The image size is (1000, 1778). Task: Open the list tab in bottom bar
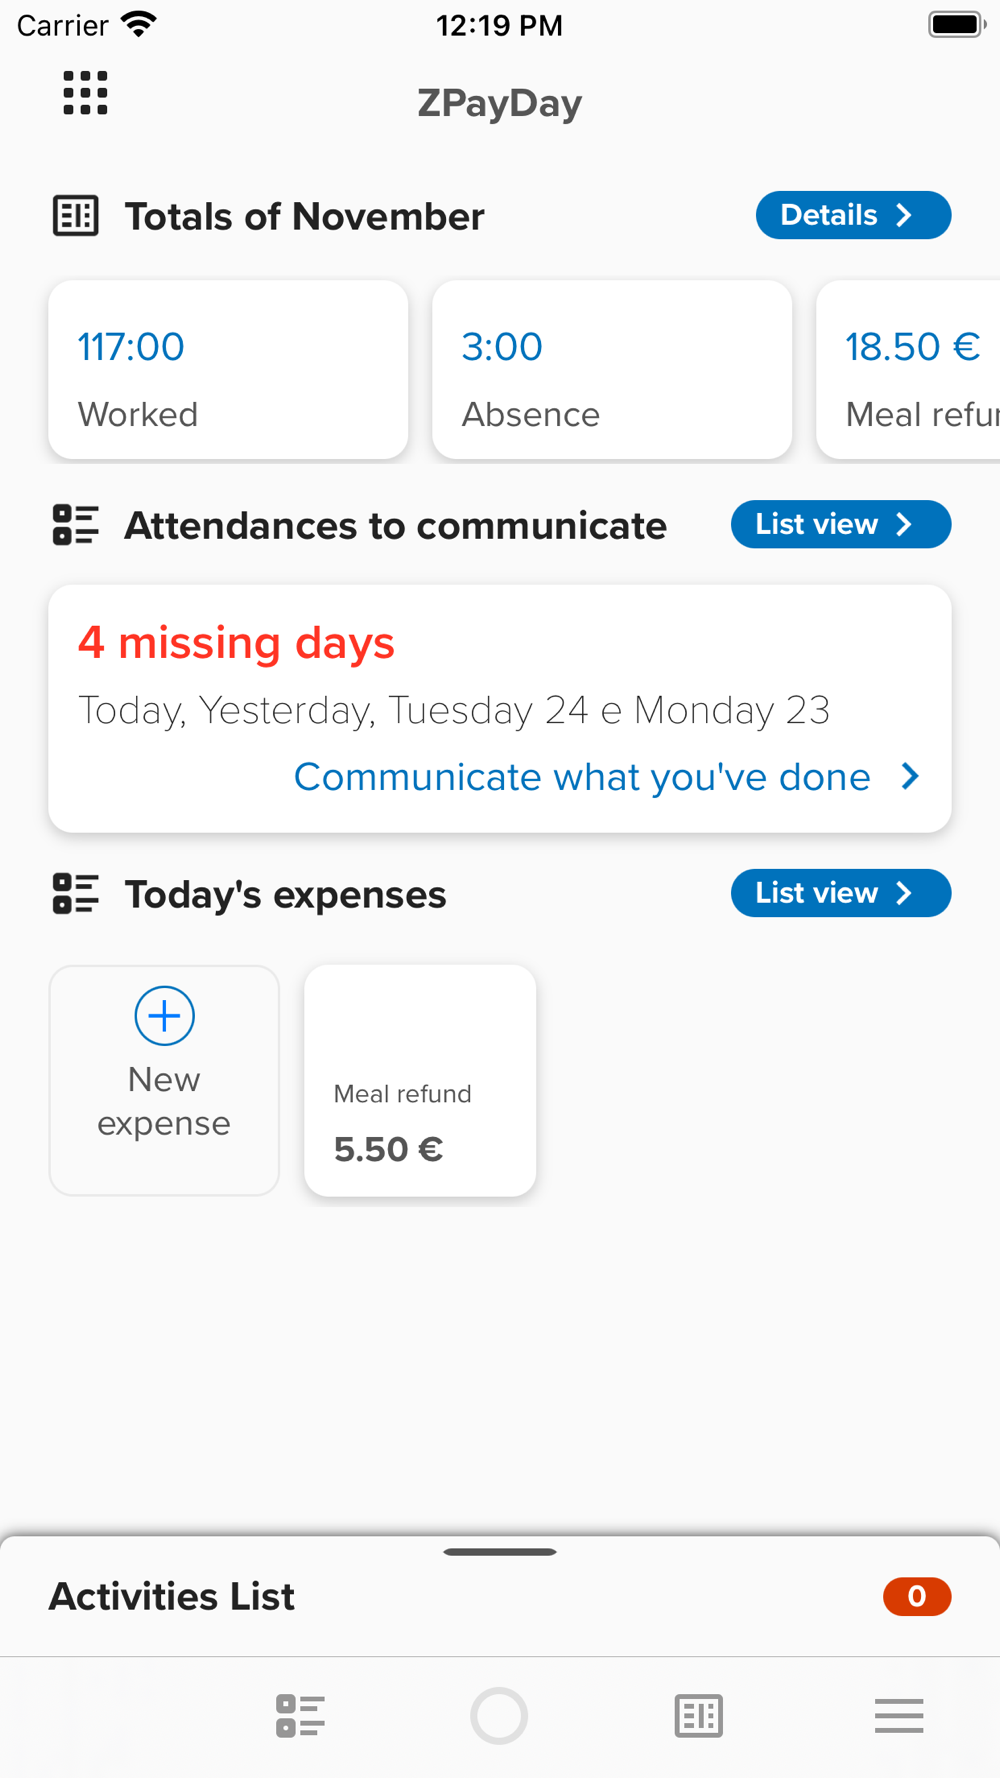point(300,1716)
